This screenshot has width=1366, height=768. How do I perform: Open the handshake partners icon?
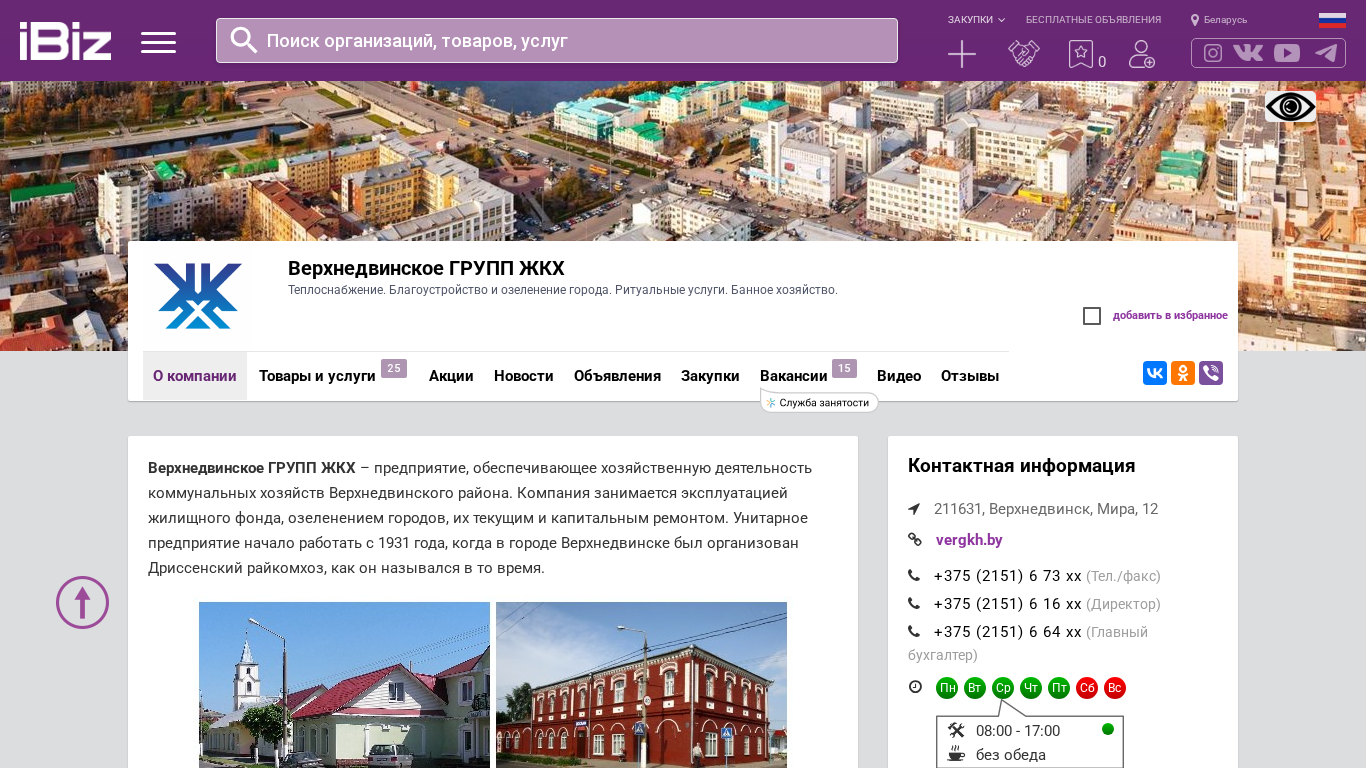click(1023, 54)
